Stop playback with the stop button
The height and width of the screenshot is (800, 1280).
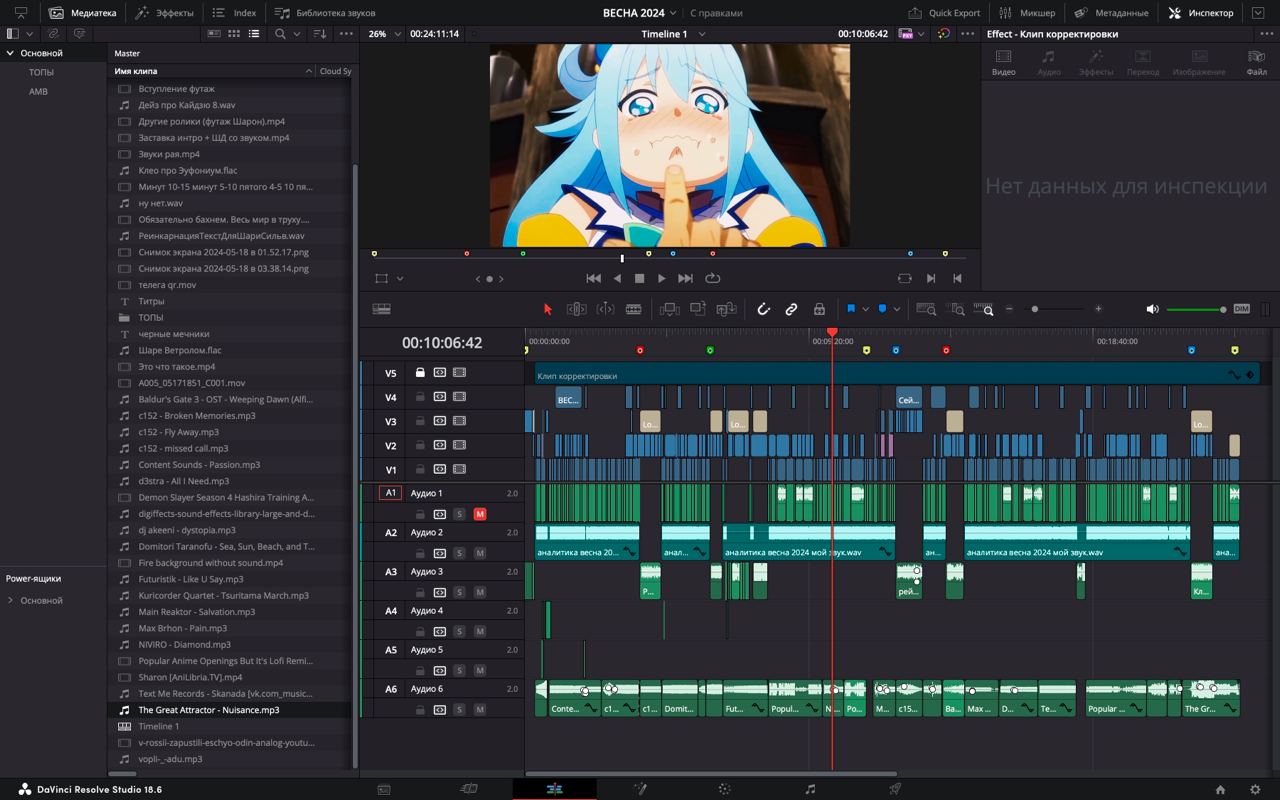639,278
